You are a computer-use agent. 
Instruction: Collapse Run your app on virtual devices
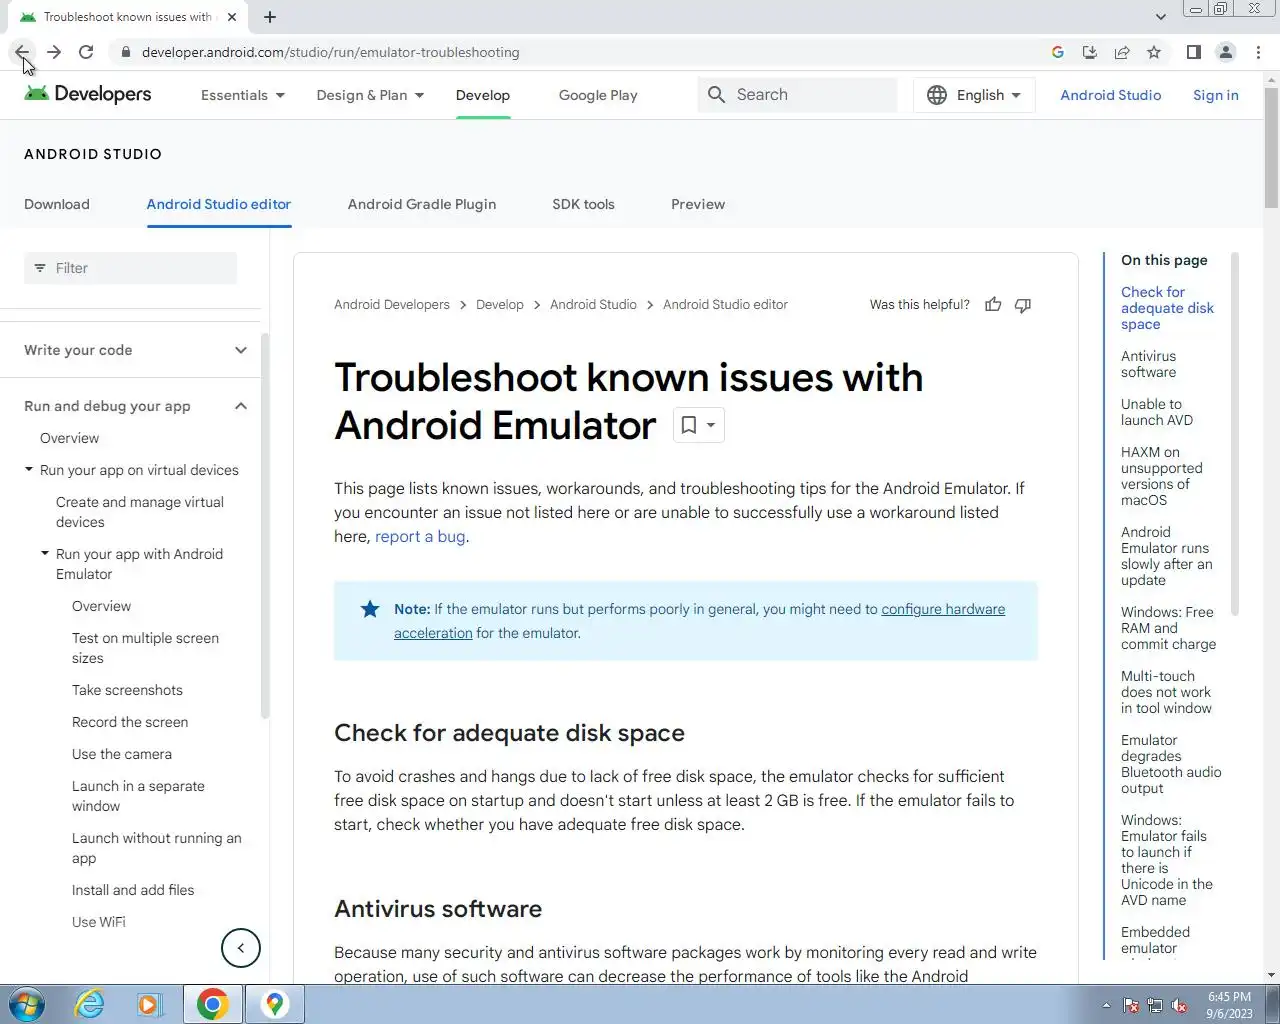[x=29, y=469]
